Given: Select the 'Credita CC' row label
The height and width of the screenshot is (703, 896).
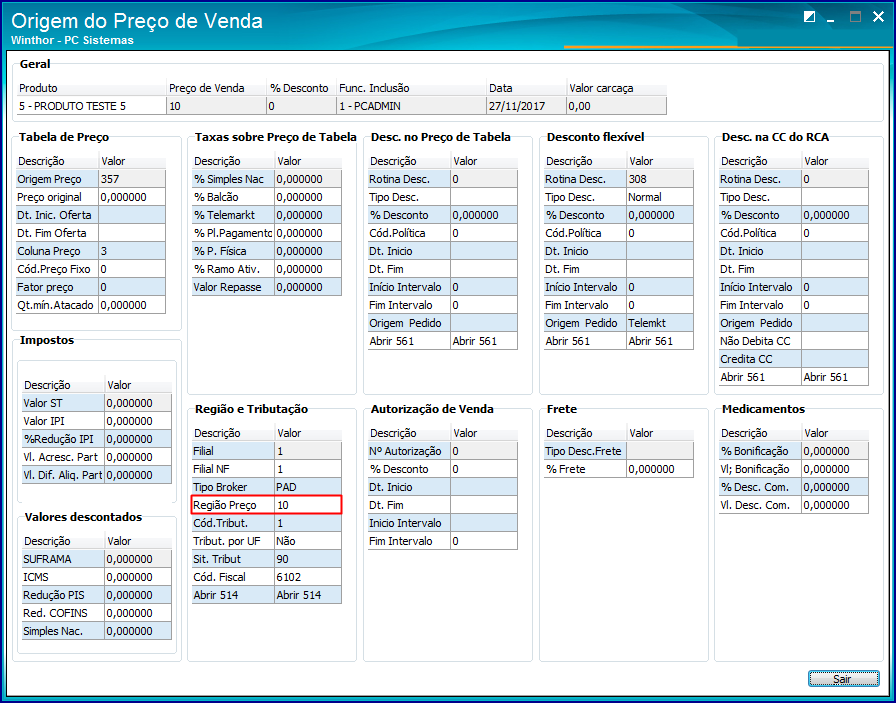Looking at the screenshot, I should (x=760, y=359).
